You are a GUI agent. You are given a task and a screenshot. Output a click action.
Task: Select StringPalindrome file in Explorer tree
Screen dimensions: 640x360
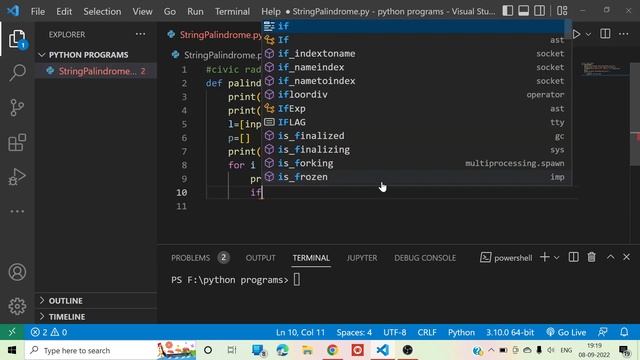tap(96, 71)
